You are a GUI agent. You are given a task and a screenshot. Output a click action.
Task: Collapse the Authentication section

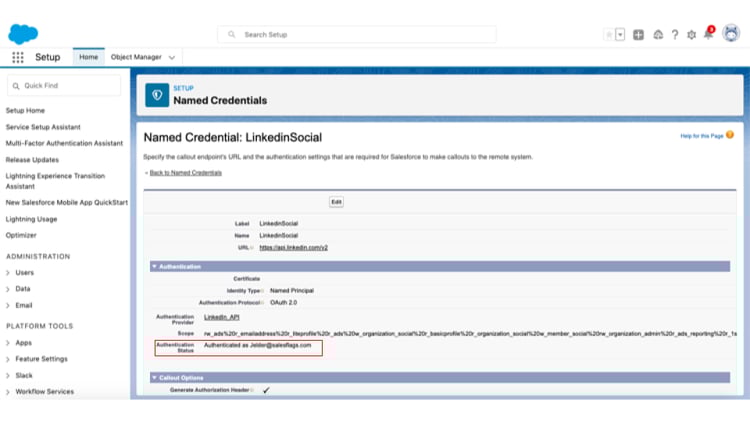click(154, 266)
